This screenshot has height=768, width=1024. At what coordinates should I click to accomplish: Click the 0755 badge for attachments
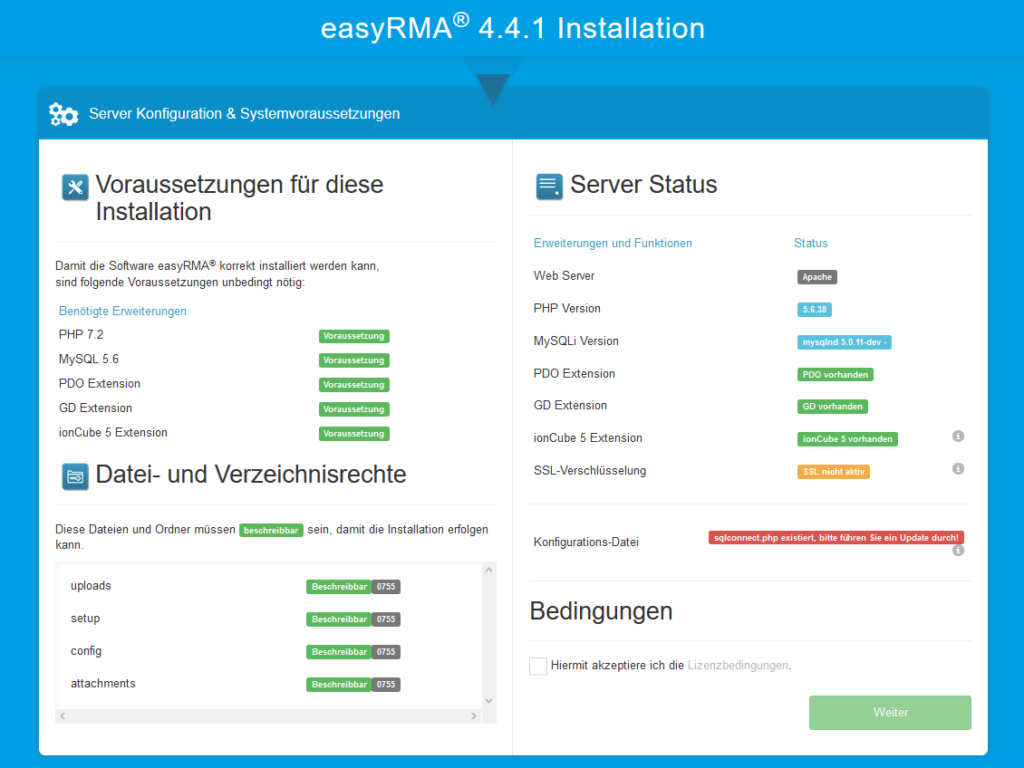point(386,685)
